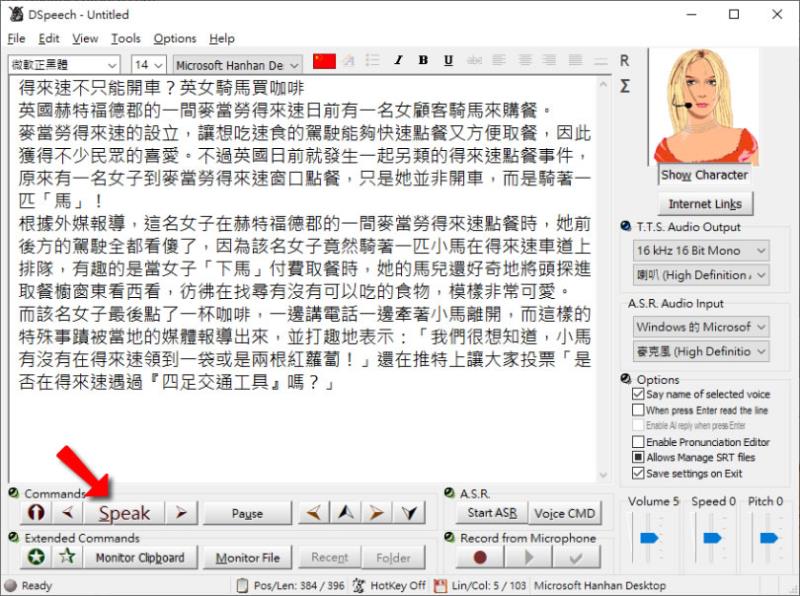Viewport: 800px width, 596px height.
Task: Click the orange left navigation arrow
Action: click(314, 512)
